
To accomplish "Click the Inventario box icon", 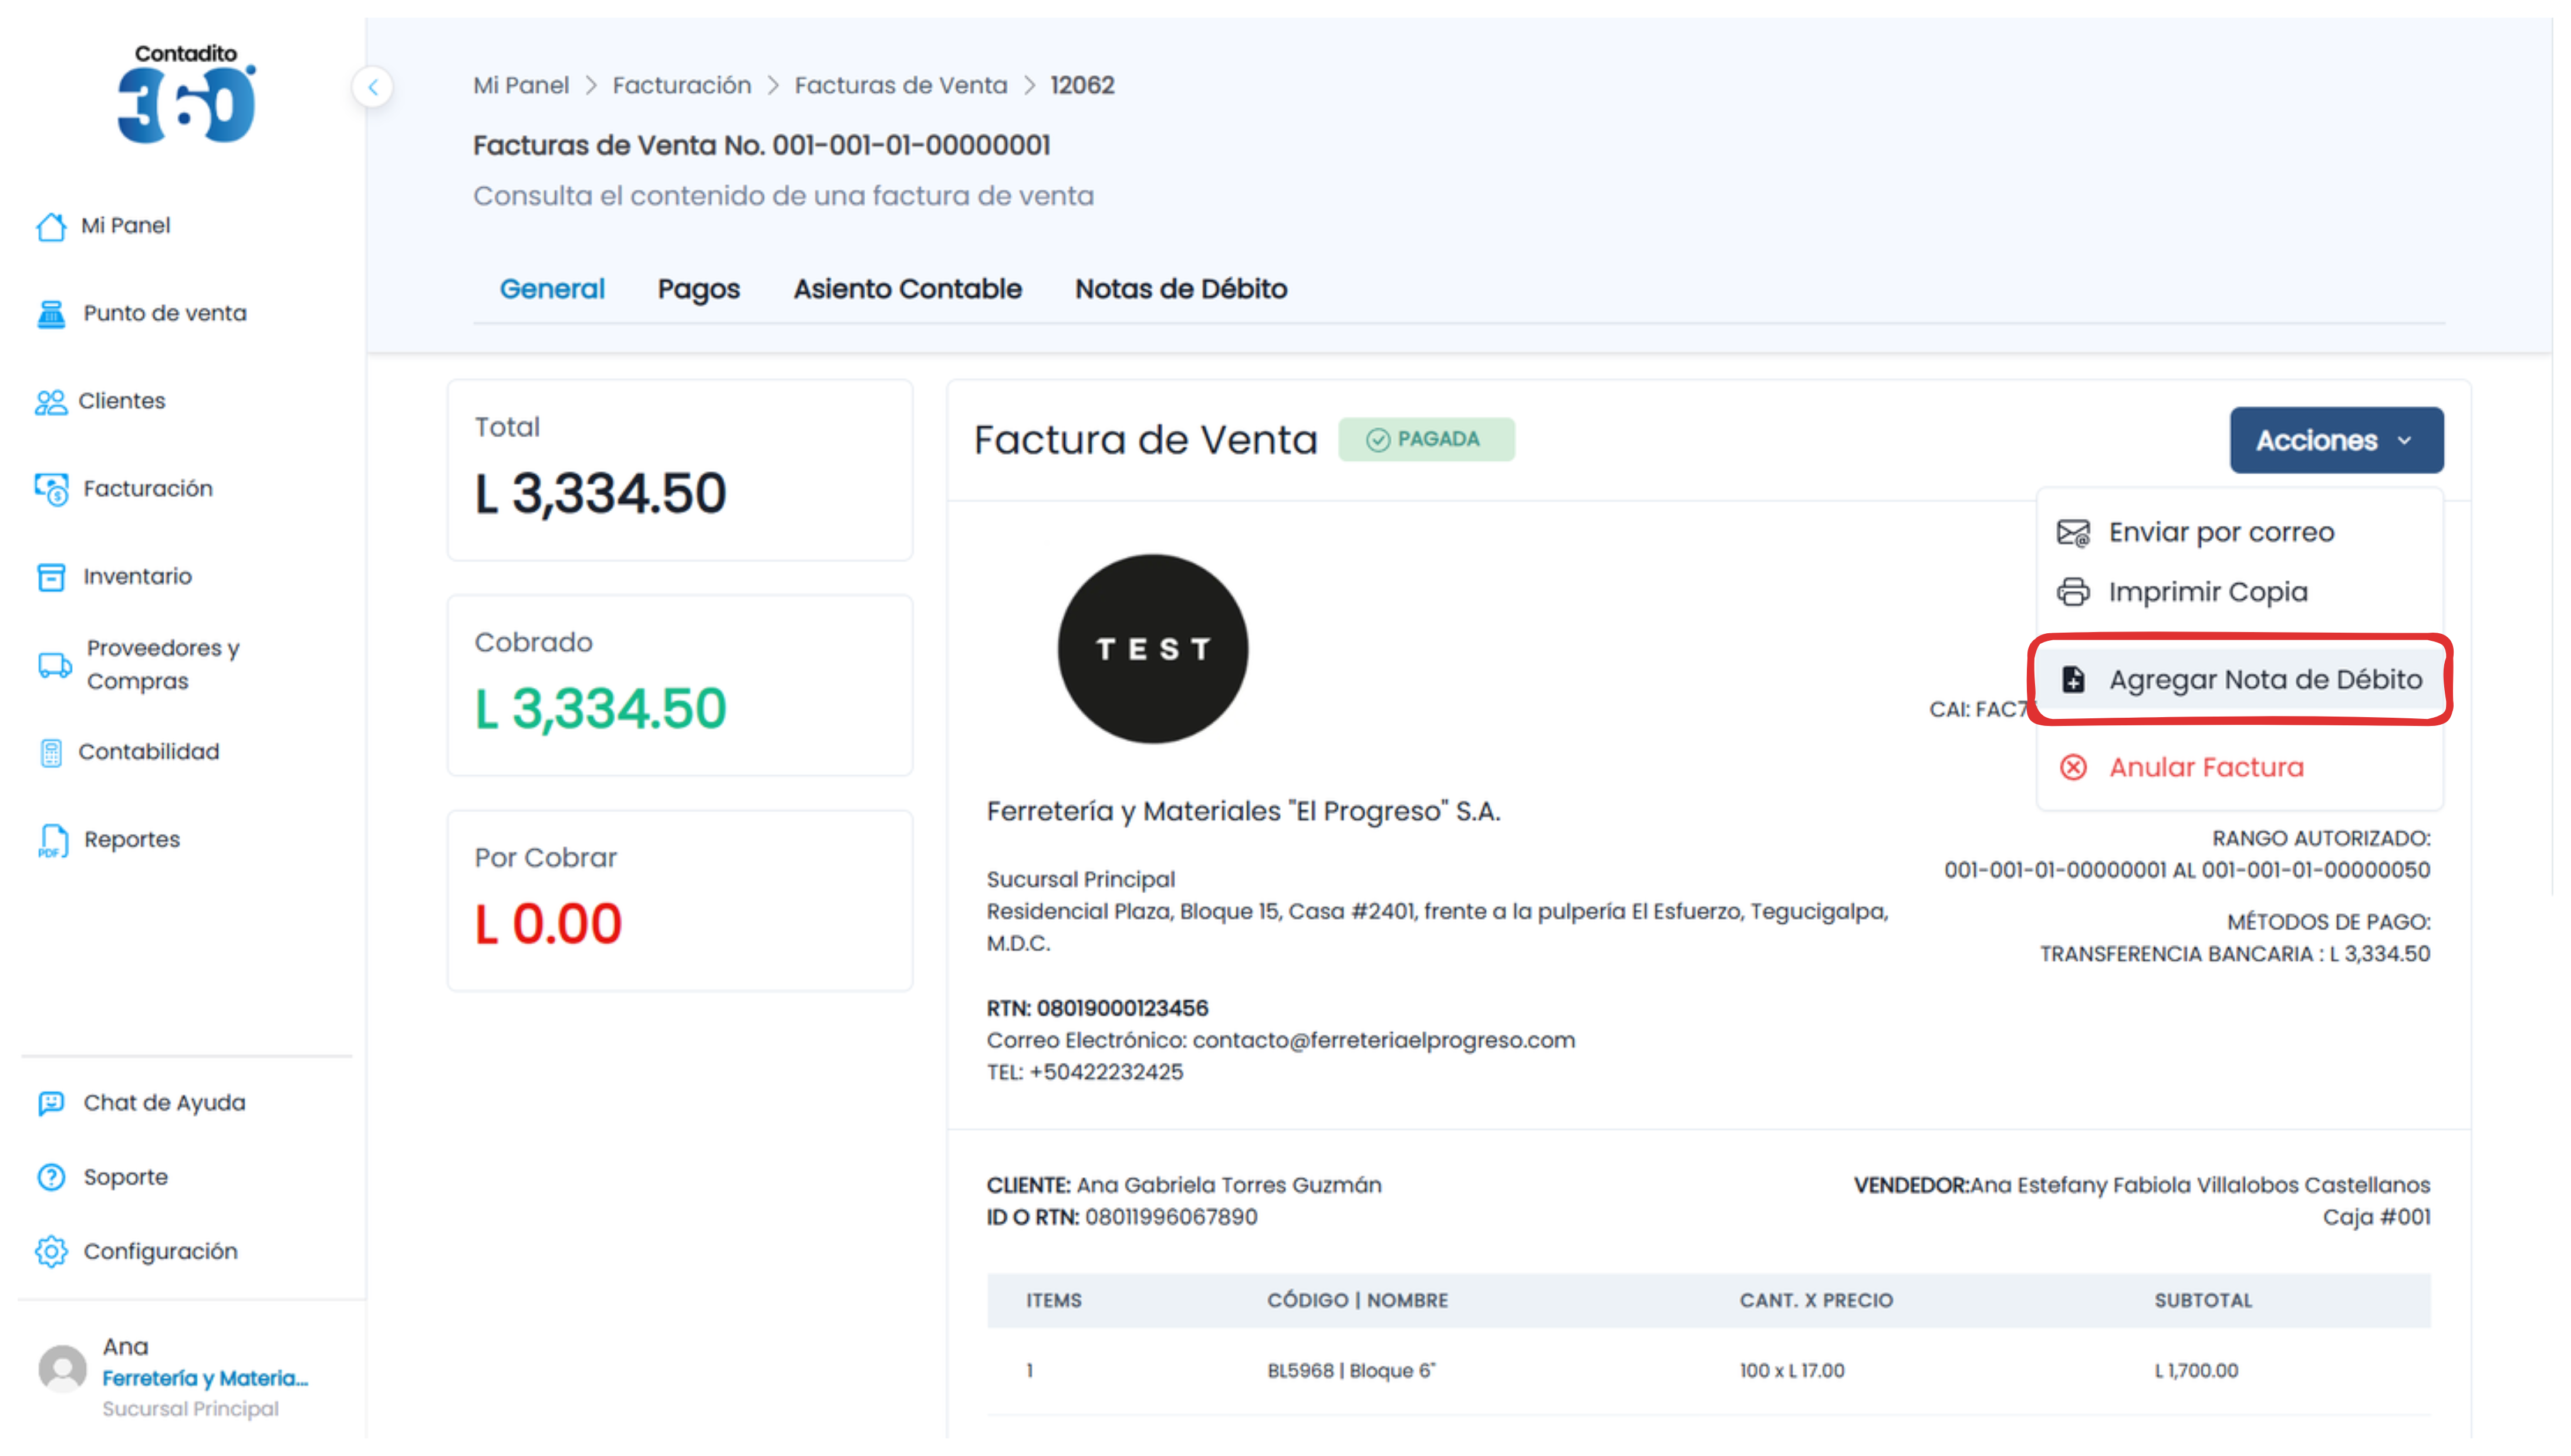I will 51,577.
